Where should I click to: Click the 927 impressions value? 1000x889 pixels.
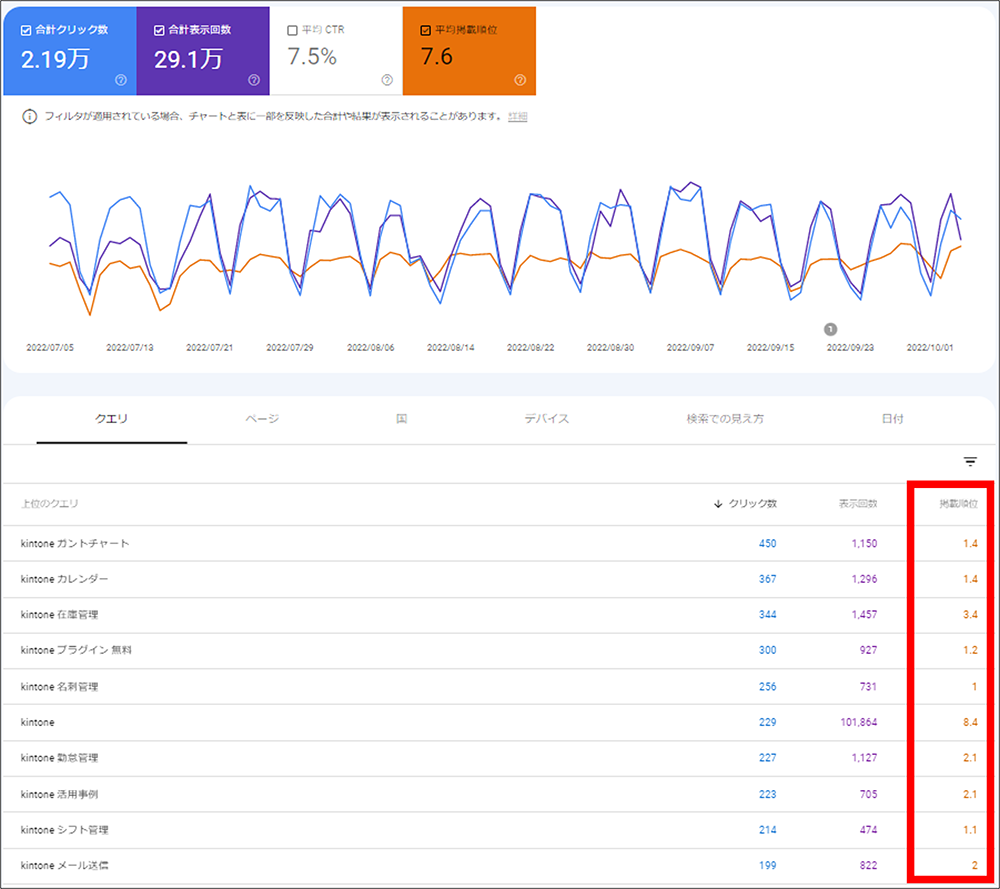(x=868, y=650)
